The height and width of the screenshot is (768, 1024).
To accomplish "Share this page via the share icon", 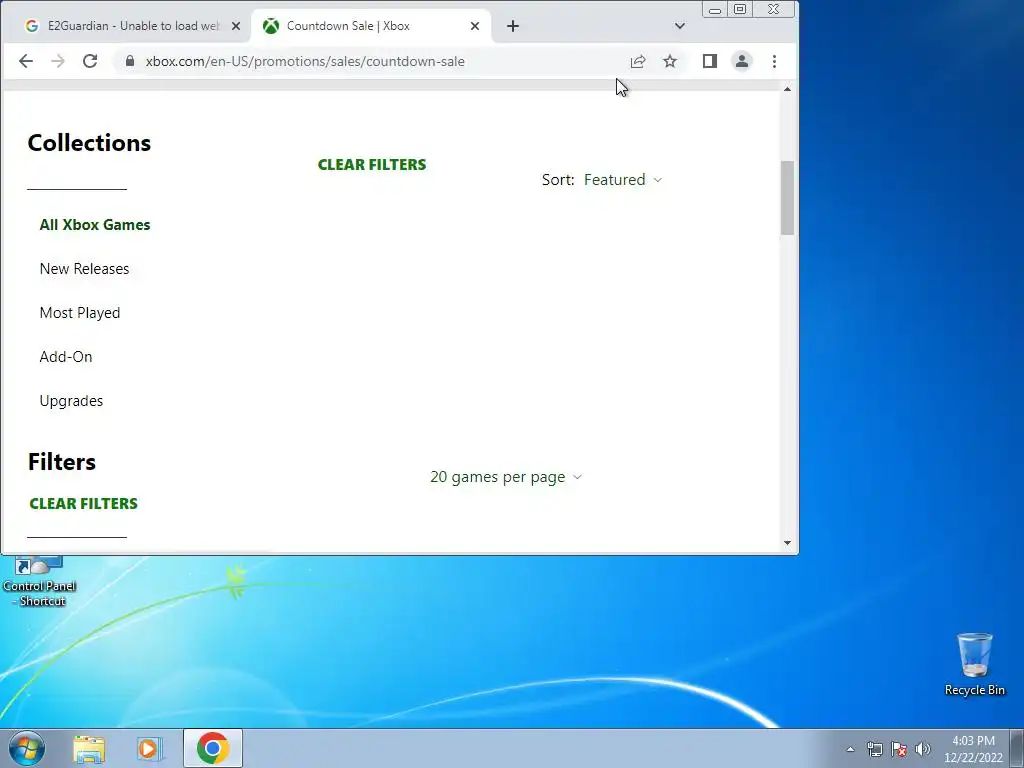I will (x=638, y=61).
